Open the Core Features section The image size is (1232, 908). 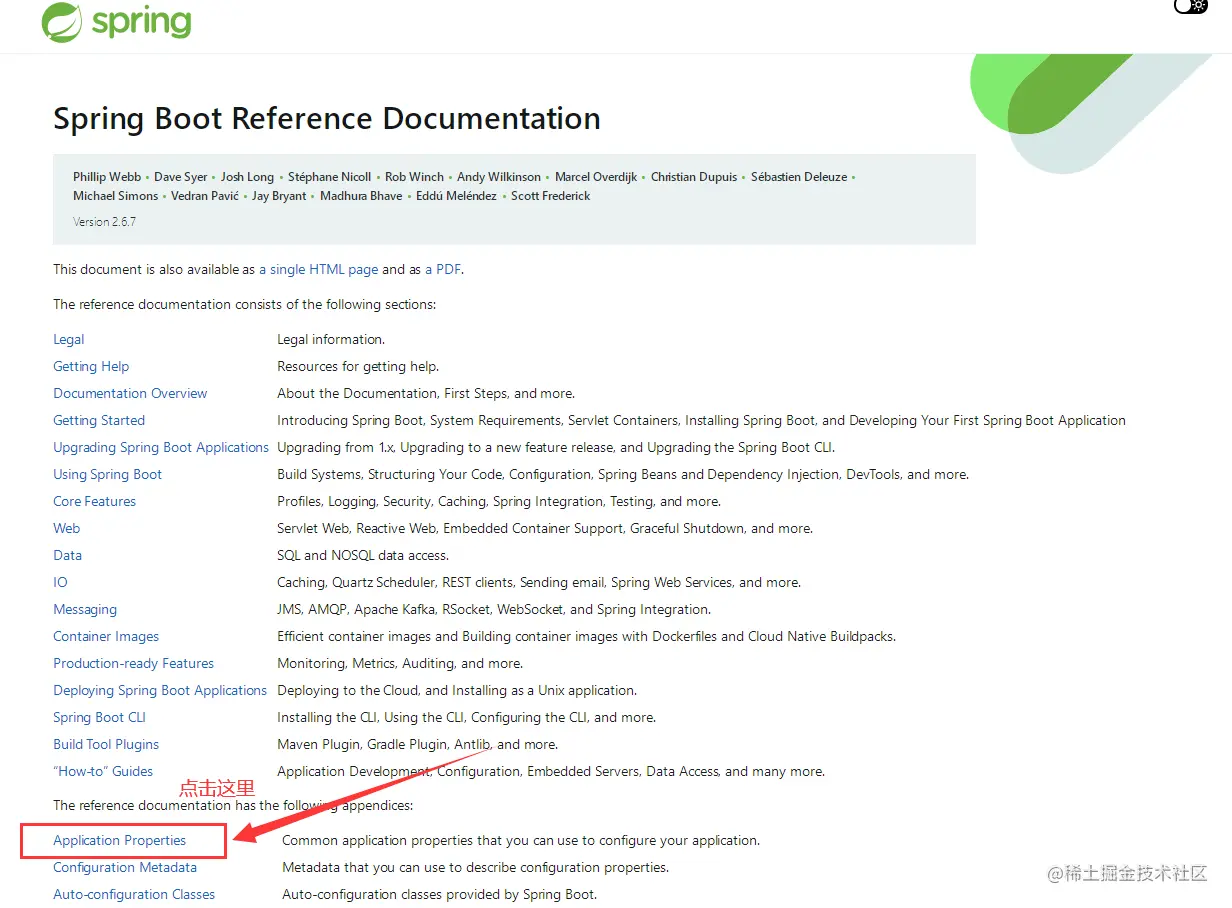(94, 502)
